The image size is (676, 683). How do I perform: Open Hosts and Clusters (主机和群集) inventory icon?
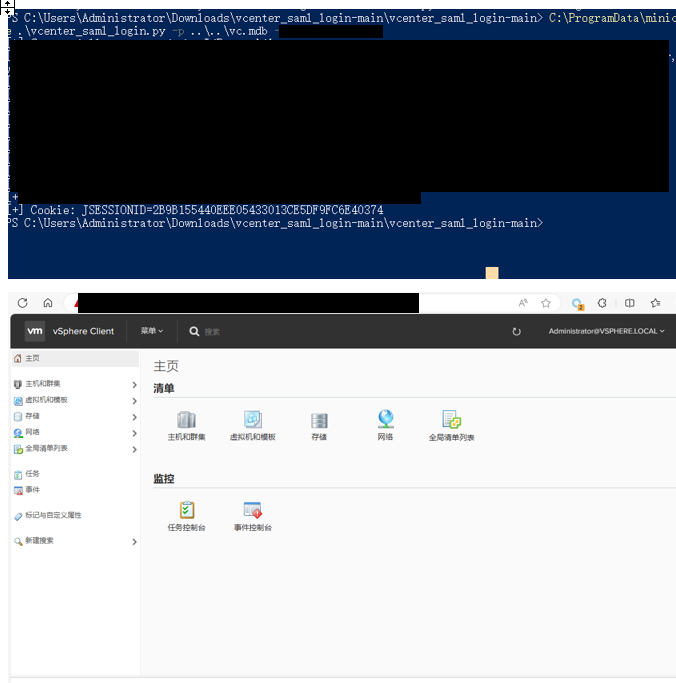(186, 420)
